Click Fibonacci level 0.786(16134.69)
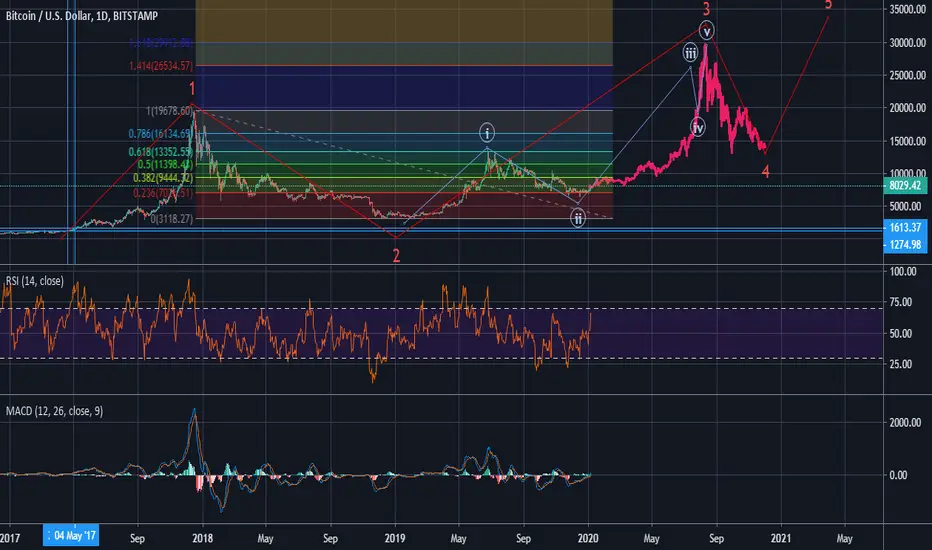 160,134
